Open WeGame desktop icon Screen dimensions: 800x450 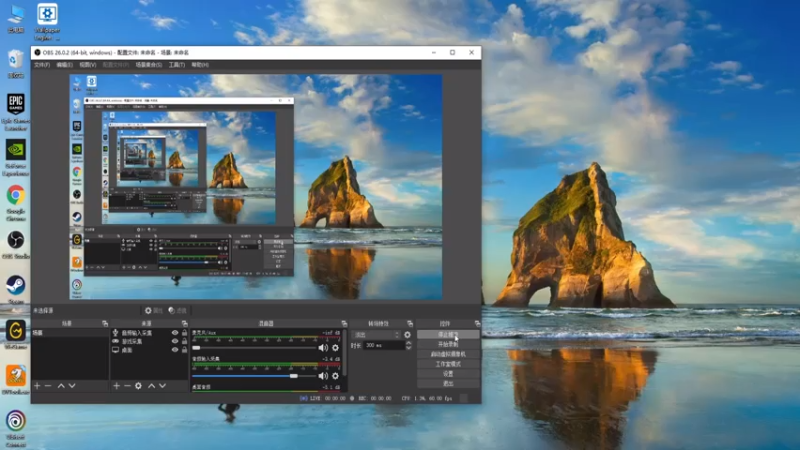click(16, 334)
